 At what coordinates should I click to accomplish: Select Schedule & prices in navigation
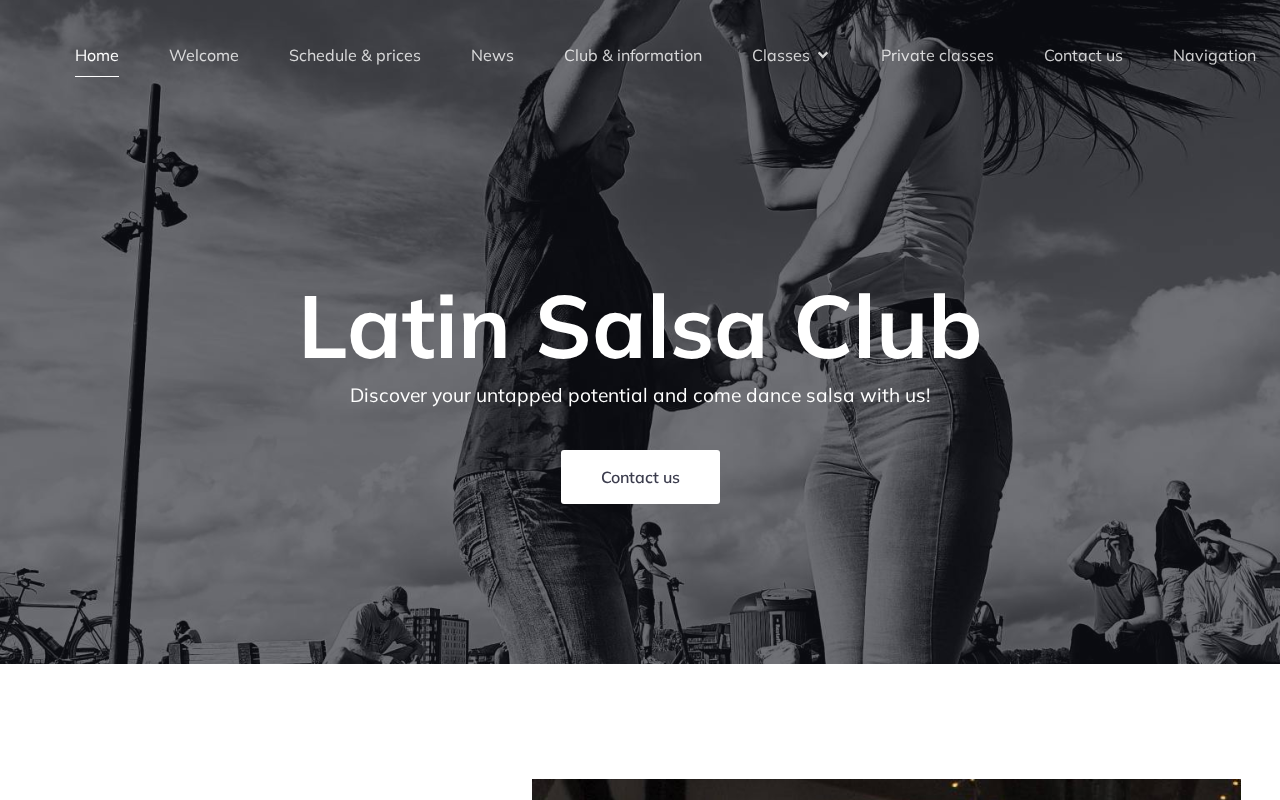(x=355, y=55)
